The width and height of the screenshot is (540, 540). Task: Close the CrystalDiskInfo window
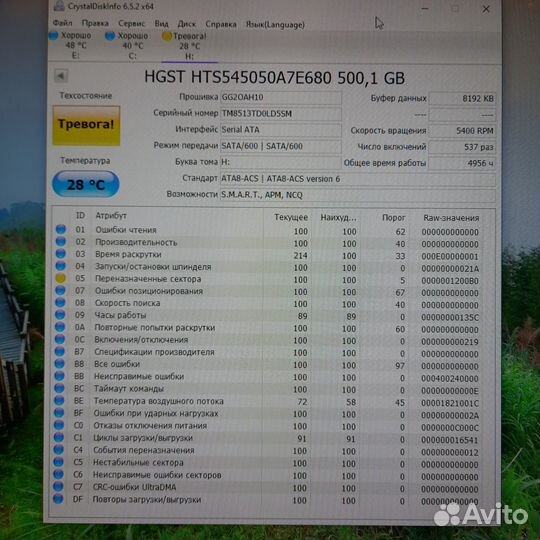[486, 9]
